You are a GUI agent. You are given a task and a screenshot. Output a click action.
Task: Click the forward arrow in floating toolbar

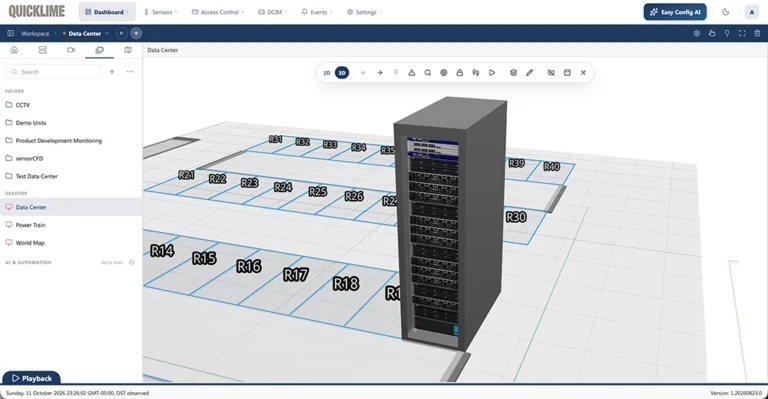(x=380, y=73)
